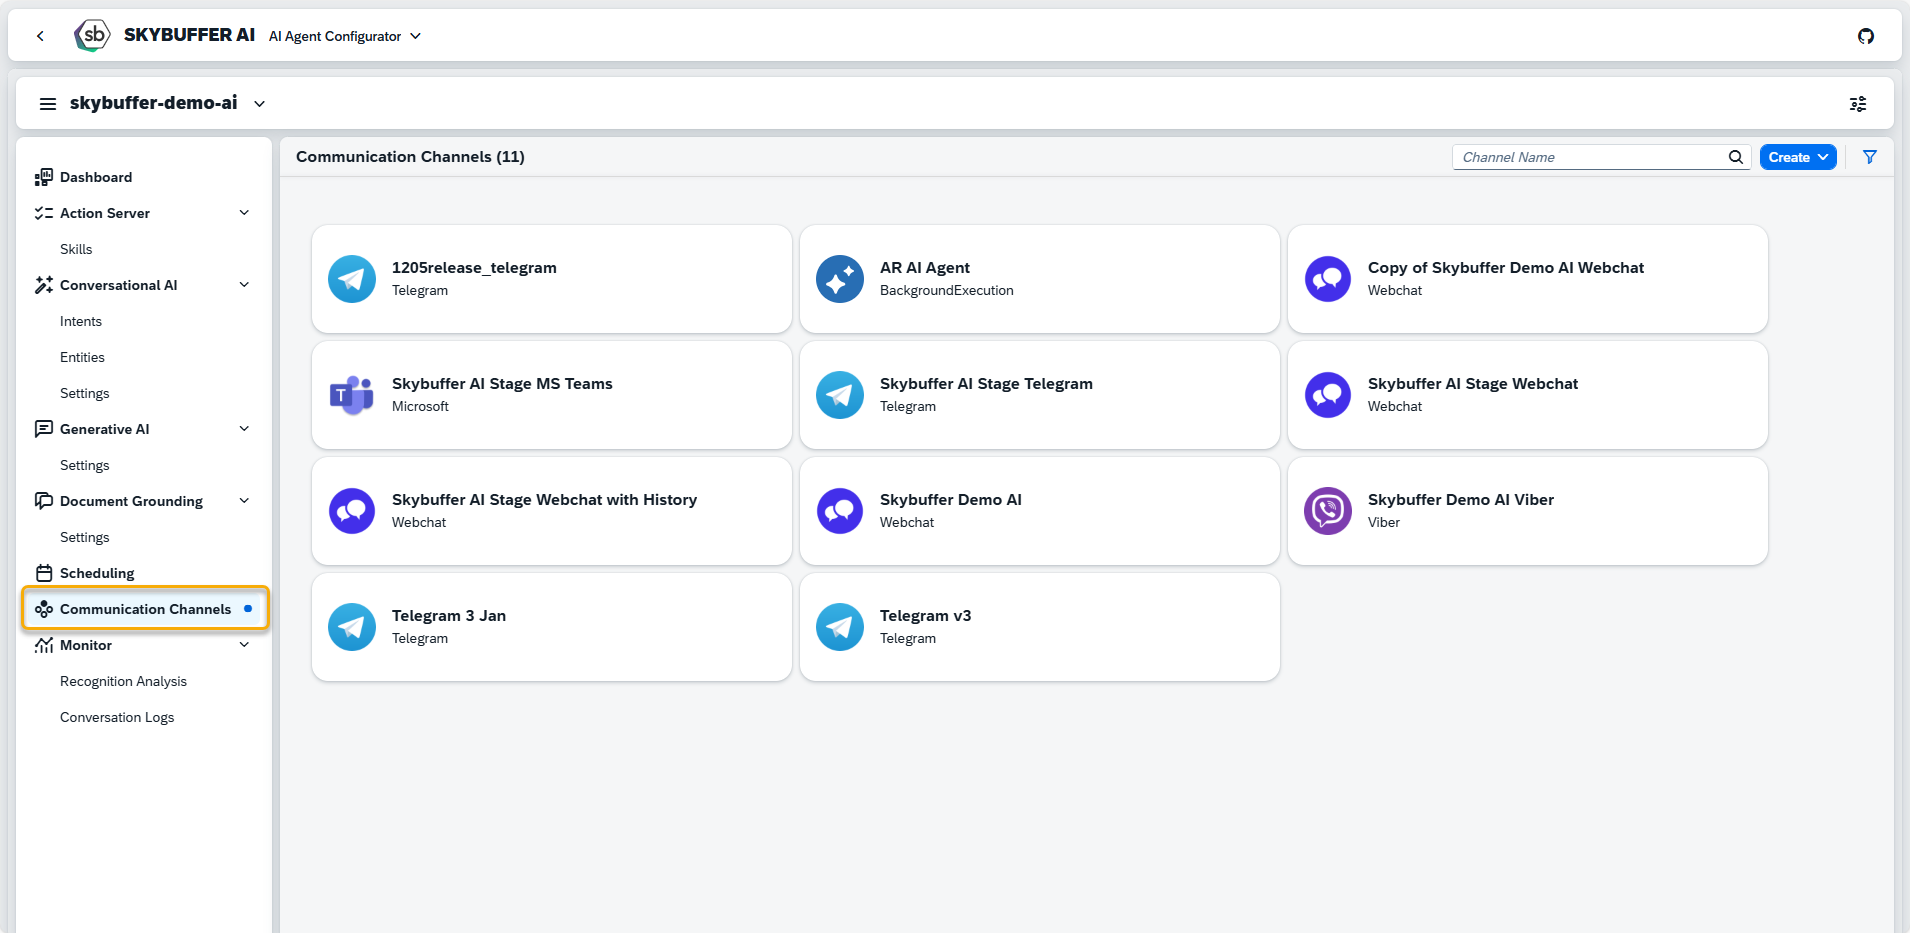
Task: Click the Dashboard icon in sidebar
Action: [x=44, y=177]
